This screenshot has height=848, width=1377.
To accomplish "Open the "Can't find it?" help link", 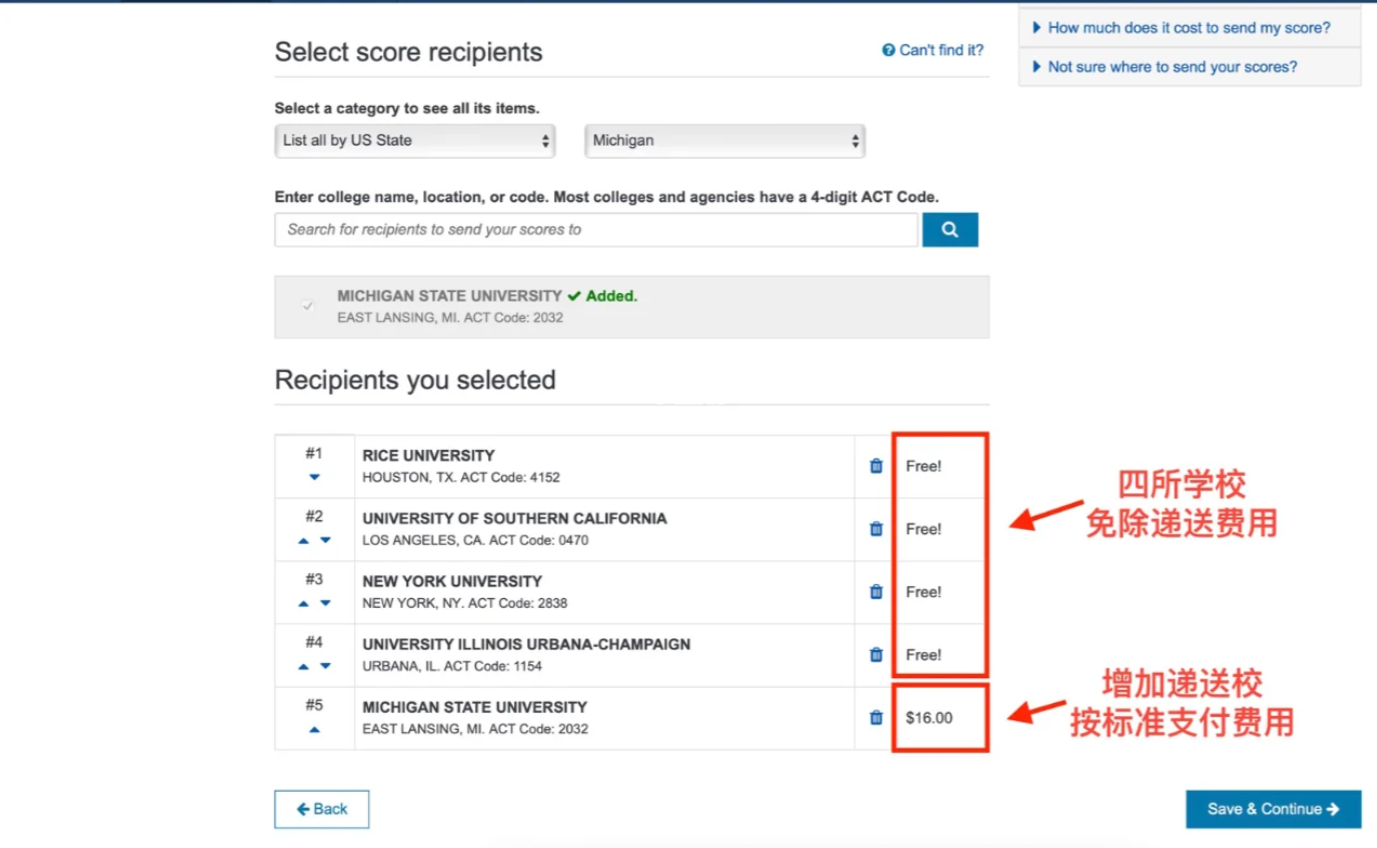I will [933, 50].
